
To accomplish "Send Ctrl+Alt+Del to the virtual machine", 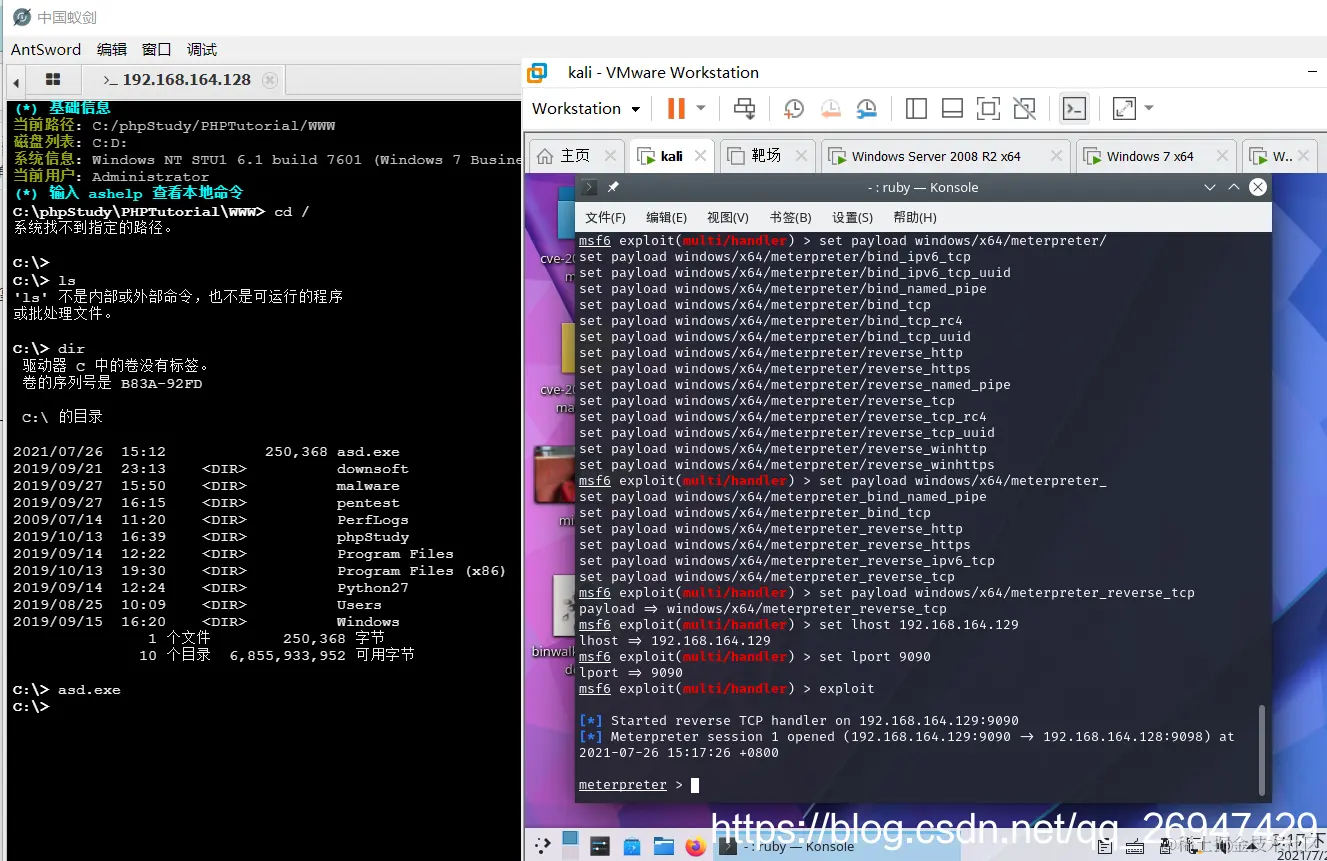I will pos(744,108).
